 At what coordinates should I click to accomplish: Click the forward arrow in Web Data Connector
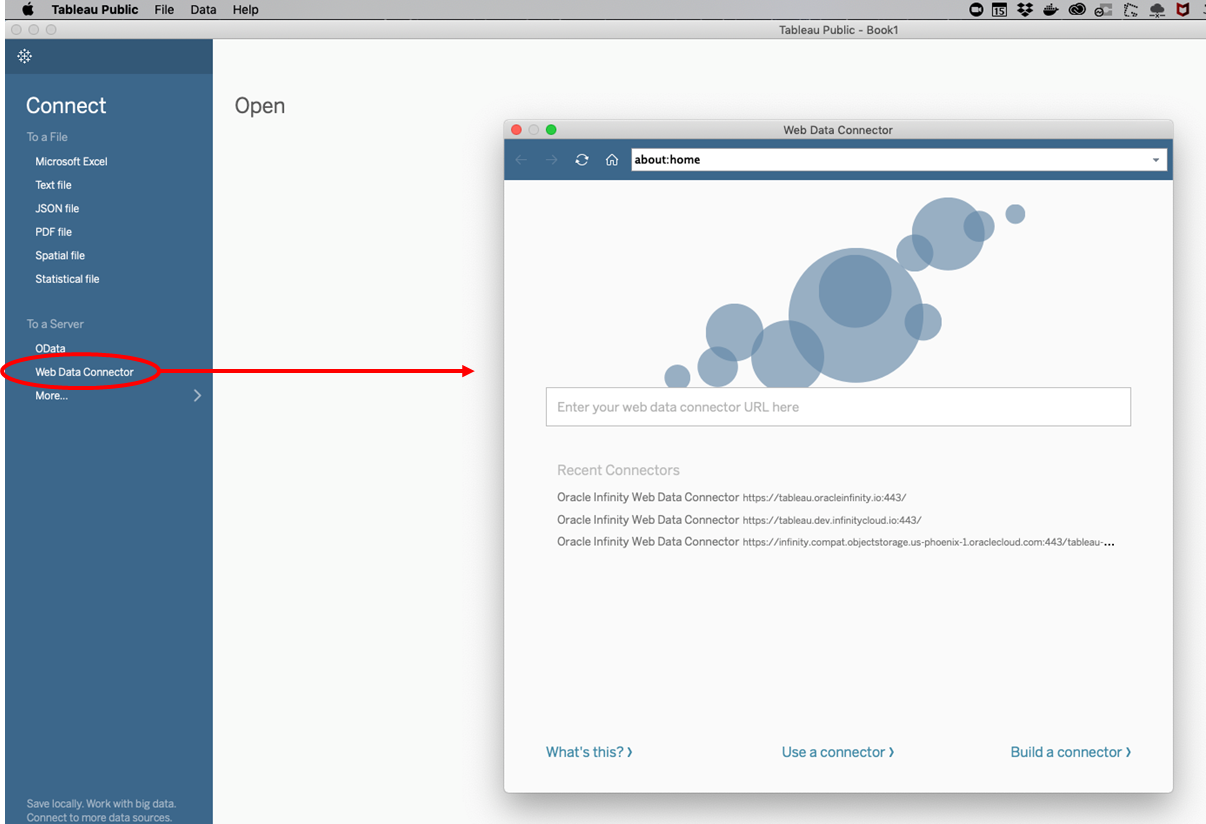click(x=551, y=160)
